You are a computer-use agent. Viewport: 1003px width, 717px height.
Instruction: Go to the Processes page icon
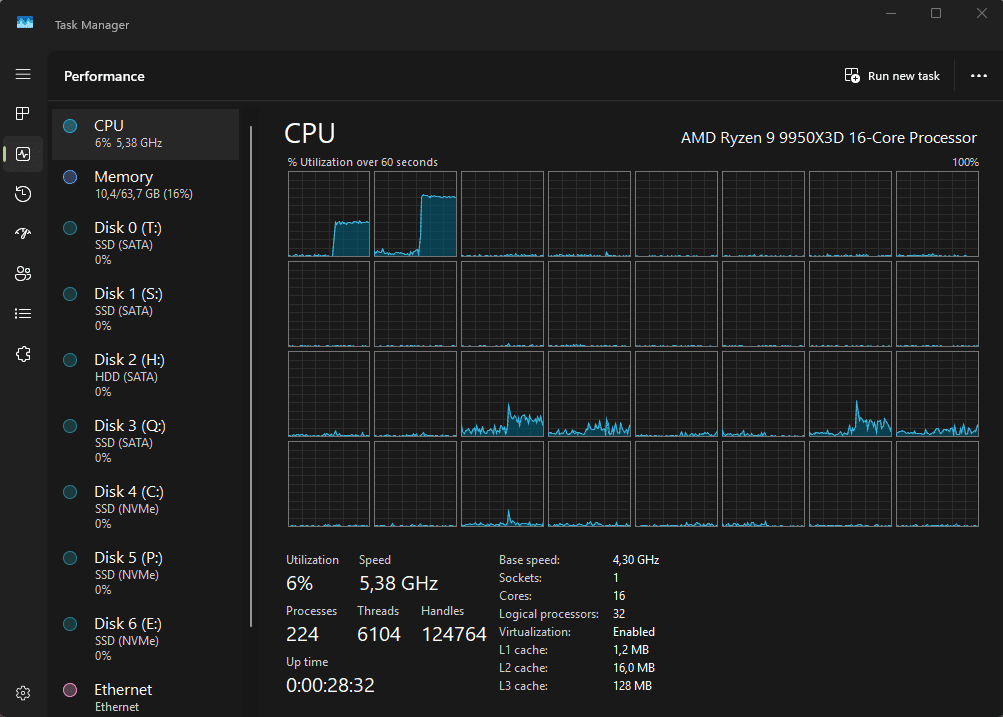[23, 114]
